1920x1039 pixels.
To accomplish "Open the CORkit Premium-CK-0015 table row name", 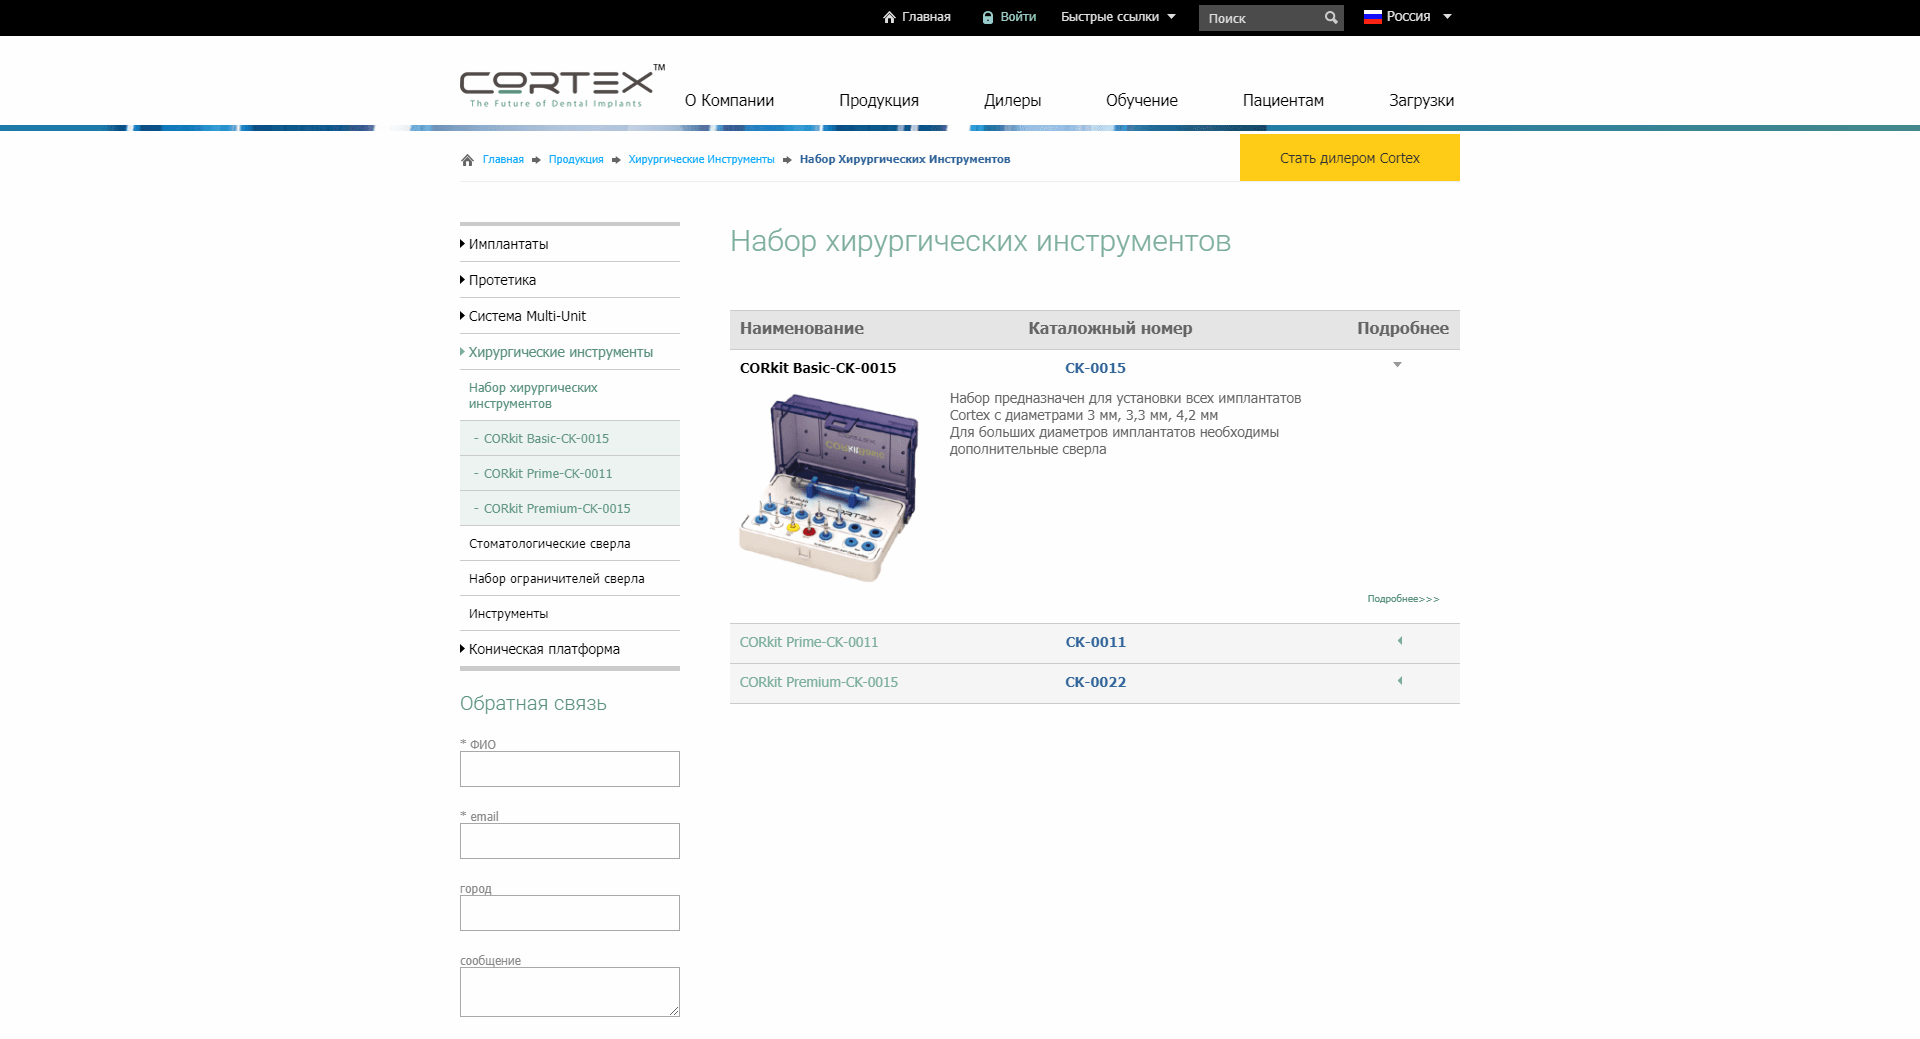I will 819,682.
